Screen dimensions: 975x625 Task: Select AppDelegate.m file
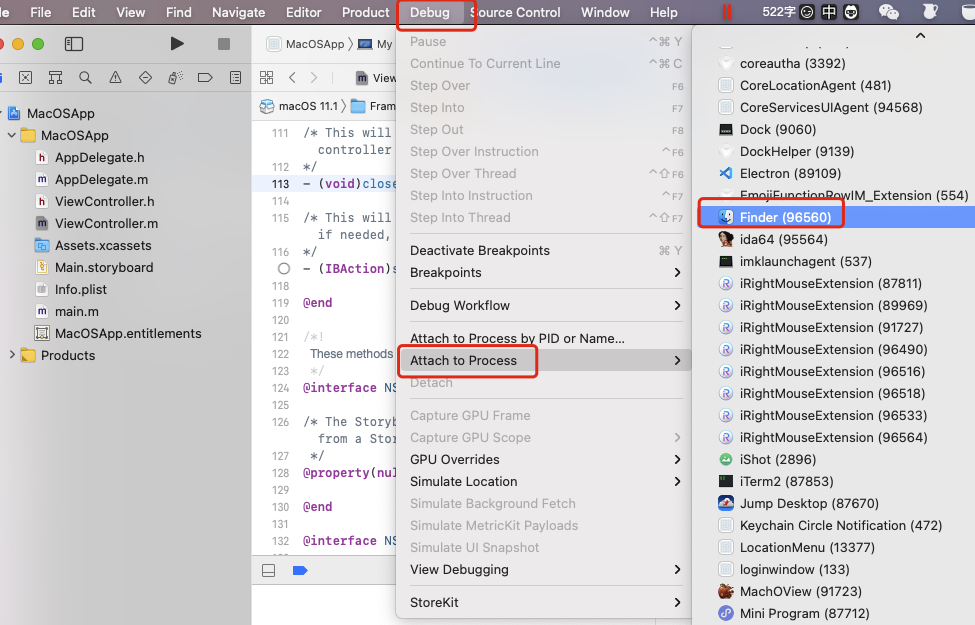pos(101,179)
